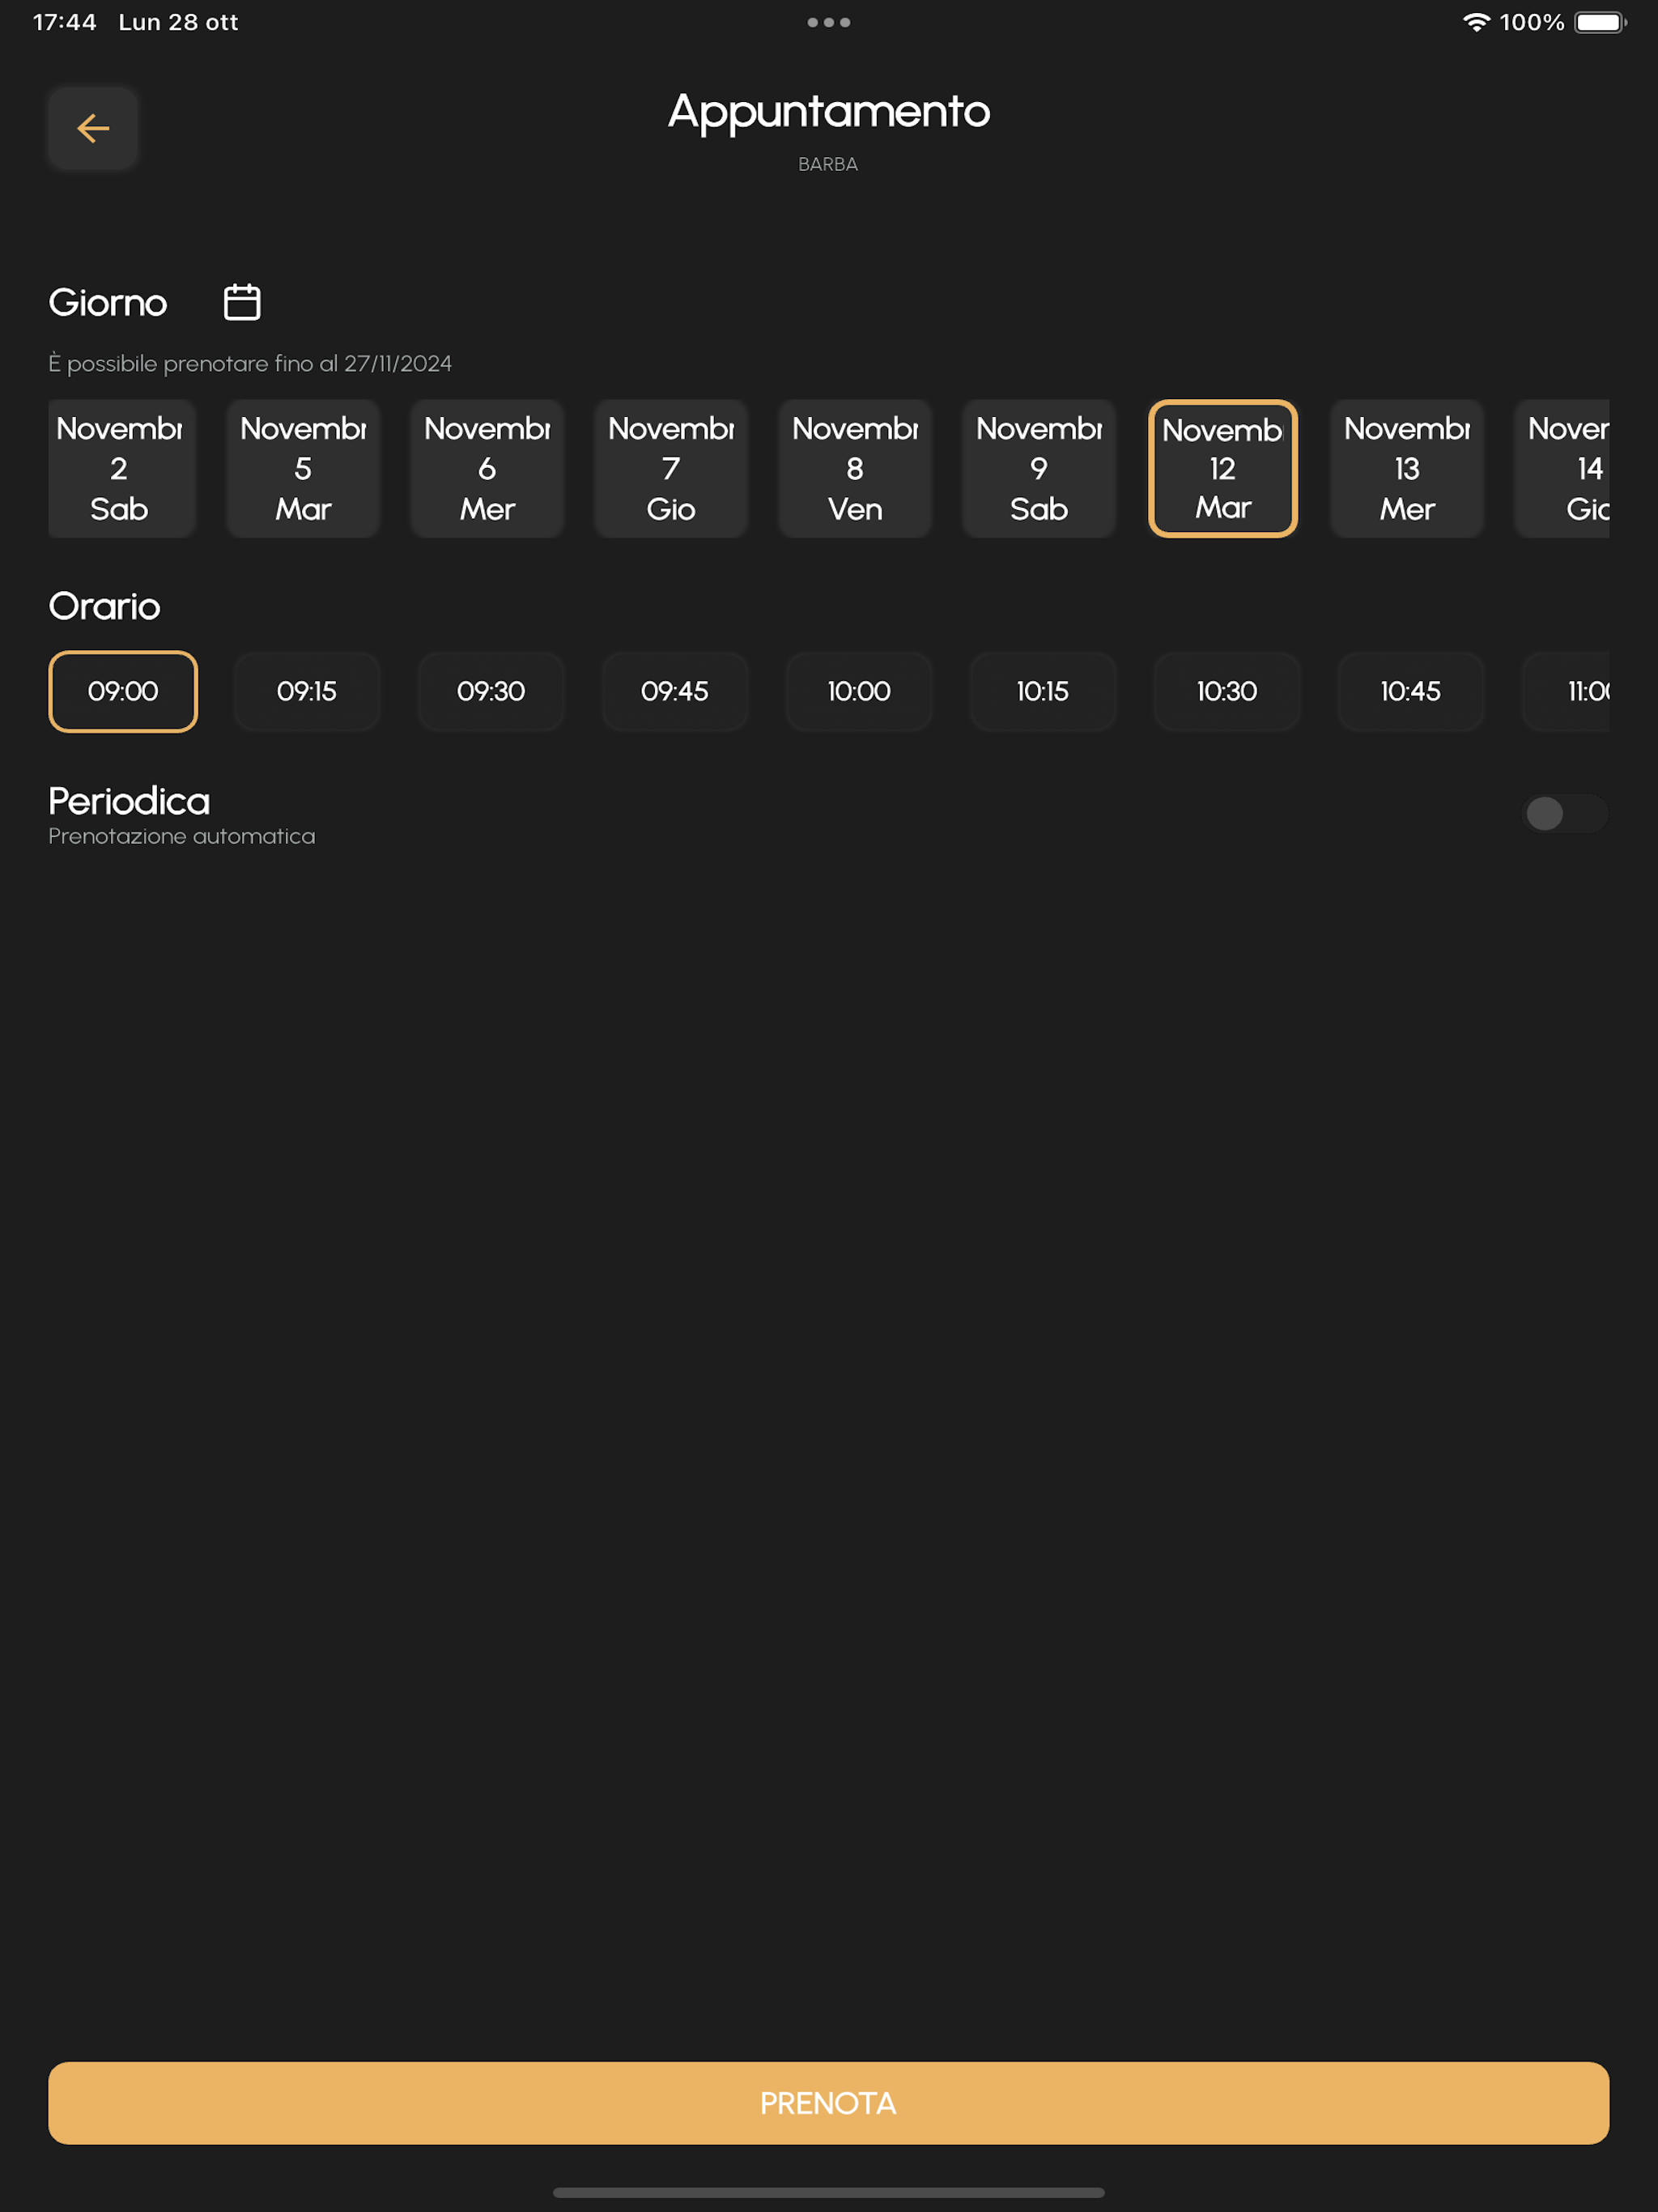
Task: Open the calendar picker next to Giorno
Action: [x=242, y=301]
